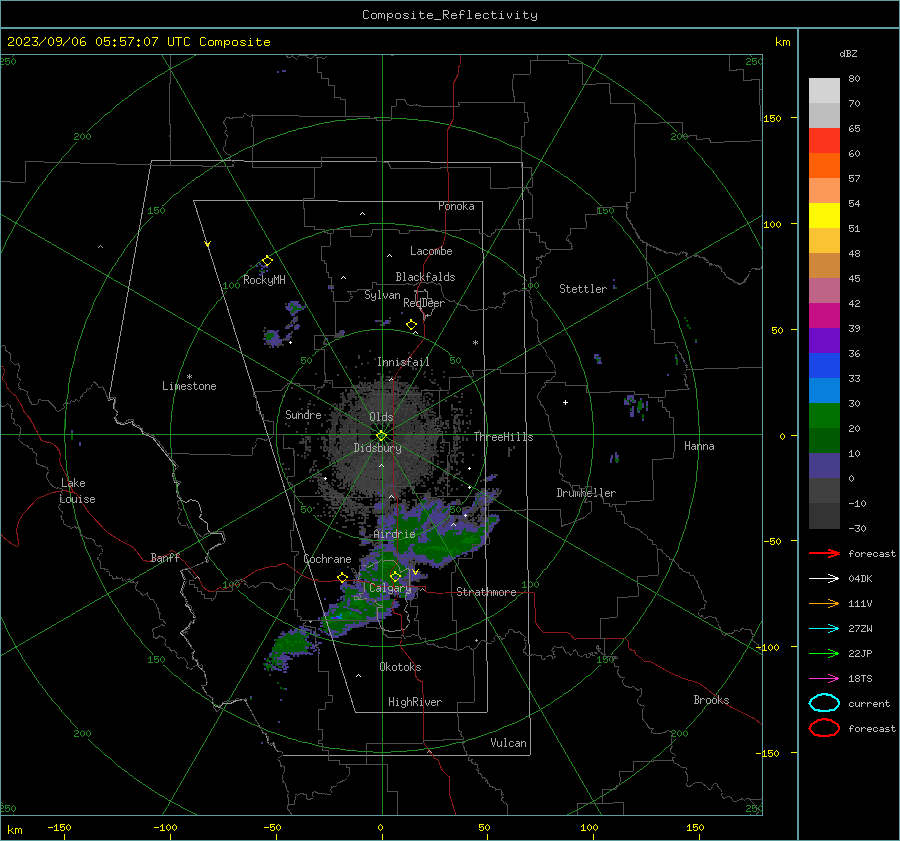Click the Stettler town label
900x841 pixels.
click(583, 289)
